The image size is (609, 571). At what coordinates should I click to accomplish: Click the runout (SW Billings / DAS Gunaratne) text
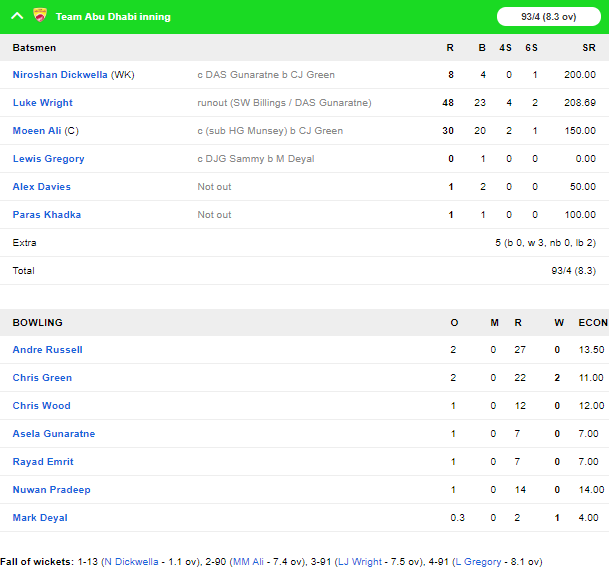pos(284,103)
